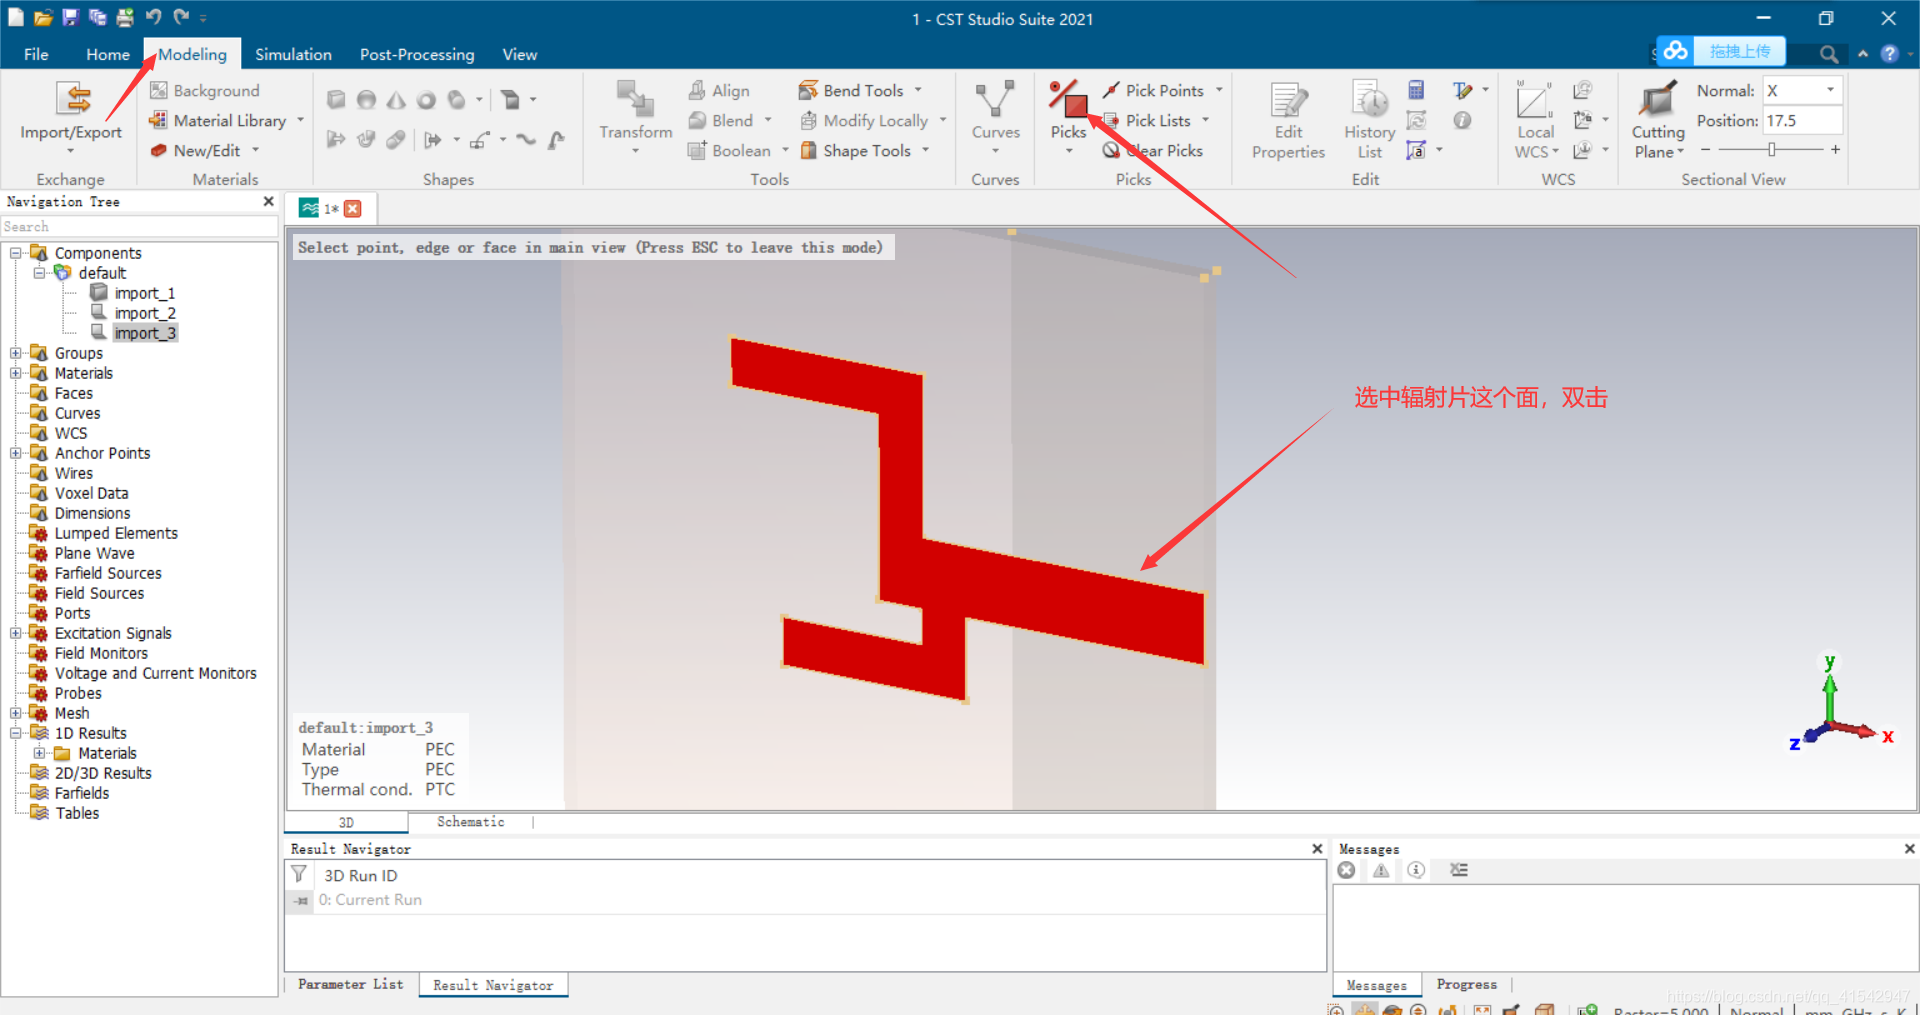Click the Redo icon in title bar
Image resolution: width=1920 pixels, height=1015 pixels.
coord(181,17)
